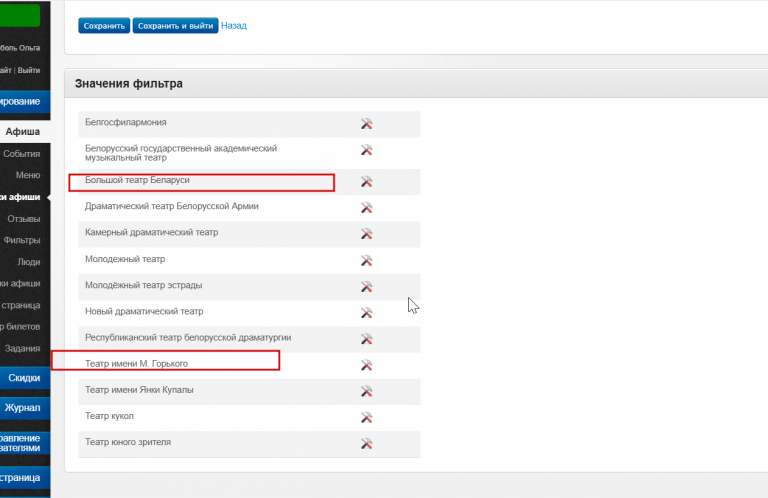Open the Журнал section
Screen dimensions: 768x498
[25, 408]
